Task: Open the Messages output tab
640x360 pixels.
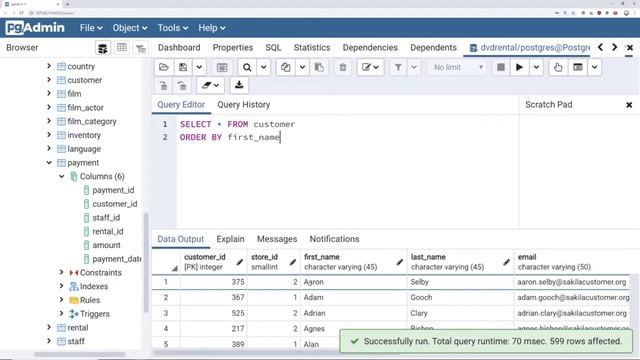Action: tap(277, 239)
